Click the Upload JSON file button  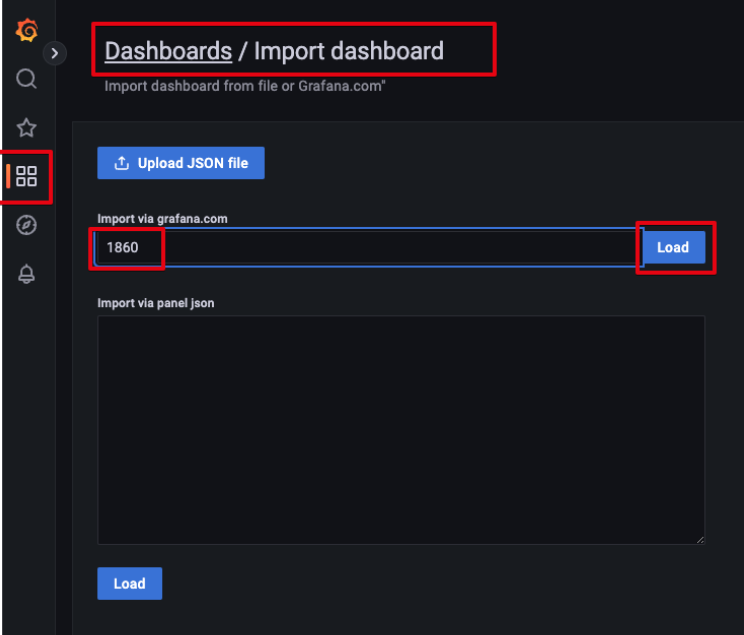[x=181, y=163]
